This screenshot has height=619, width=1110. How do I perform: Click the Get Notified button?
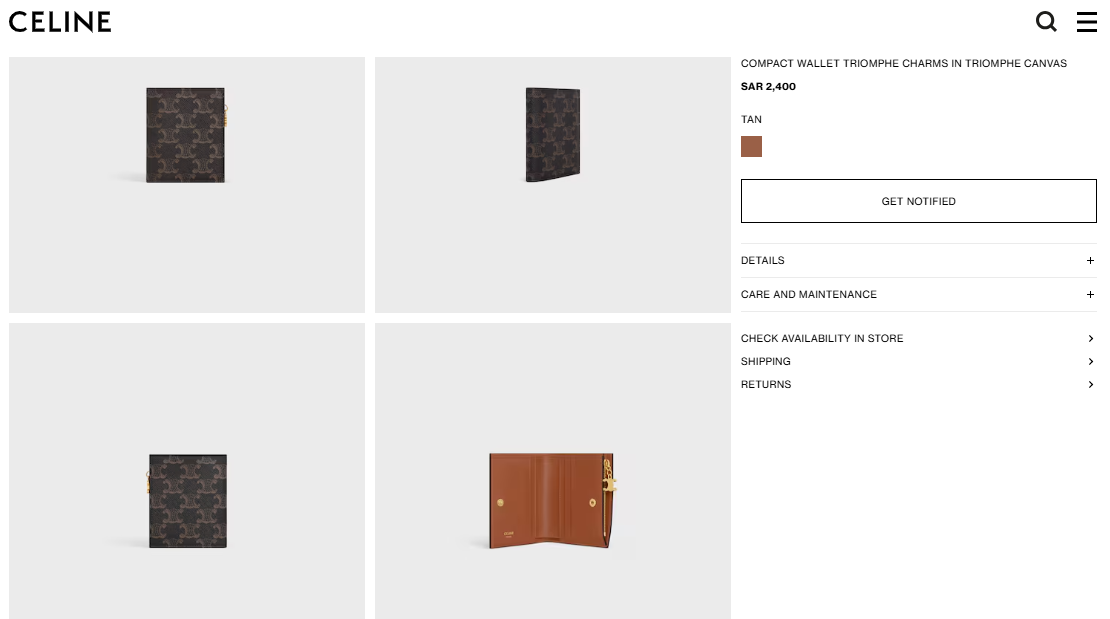[x=918, y=201]
